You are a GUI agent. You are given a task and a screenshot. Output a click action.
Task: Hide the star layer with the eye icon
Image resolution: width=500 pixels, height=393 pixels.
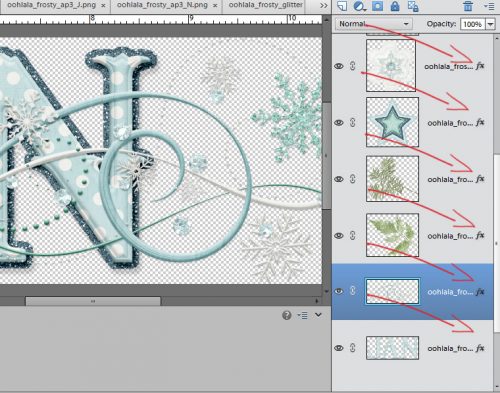pos(339,123)
